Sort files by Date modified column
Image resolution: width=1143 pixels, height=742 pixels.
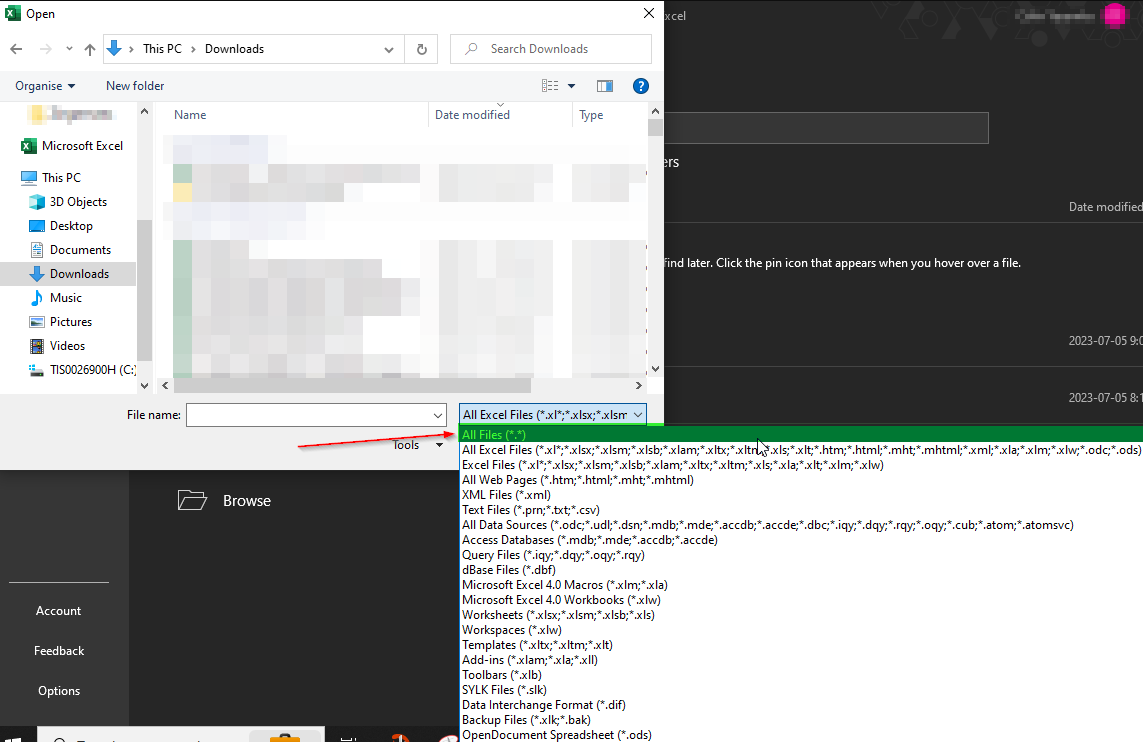(x=472, y=115)
